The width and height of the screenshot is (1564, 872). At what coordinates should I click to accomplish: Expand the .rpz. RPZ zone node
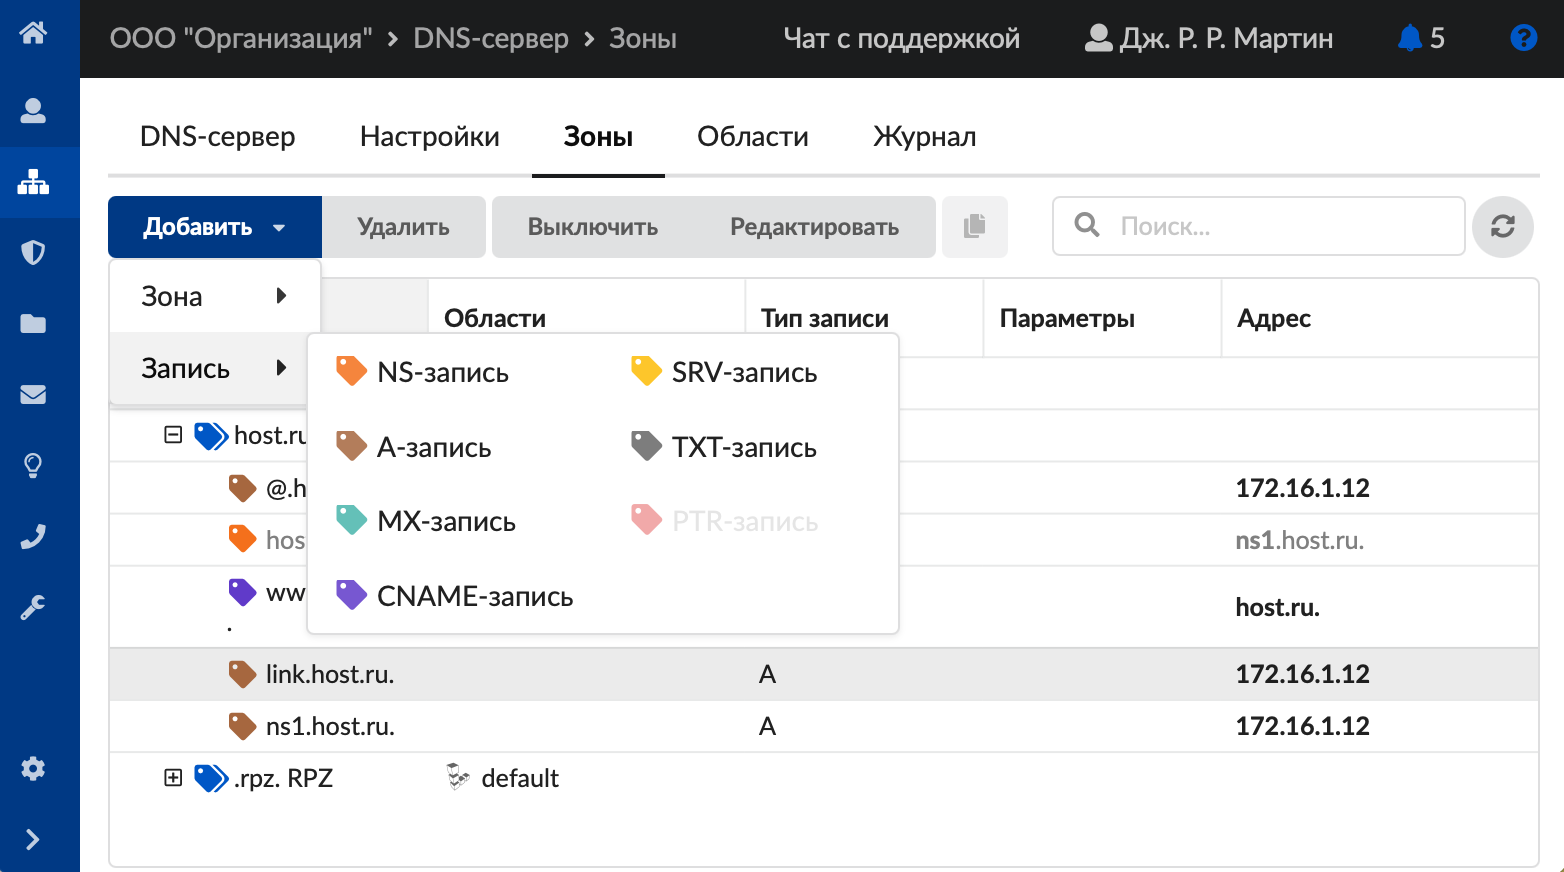pyautogui.click(x=173, y=778)
